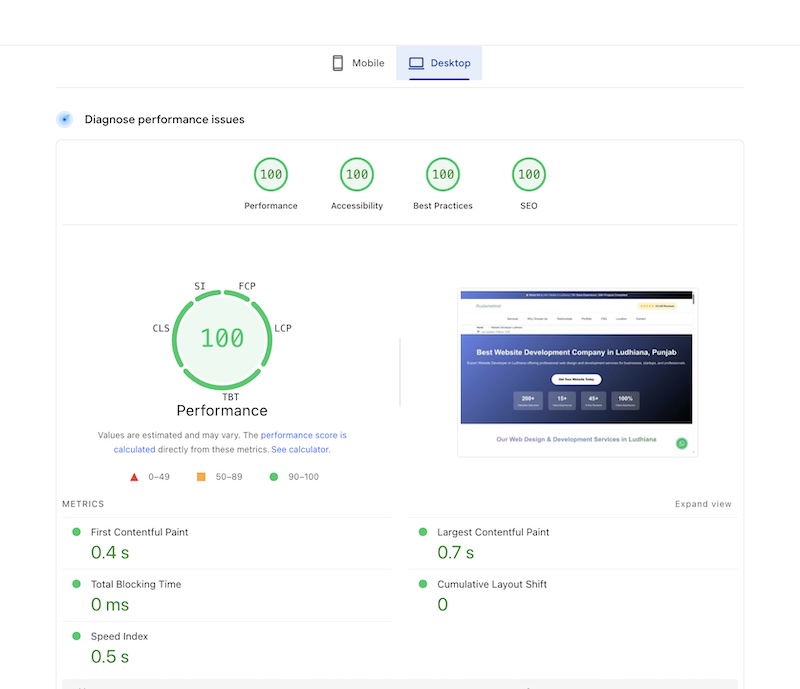Viewport: 800px width, 689px height.
Task: Click the large Performance 100 gauge
Action: 222,338
